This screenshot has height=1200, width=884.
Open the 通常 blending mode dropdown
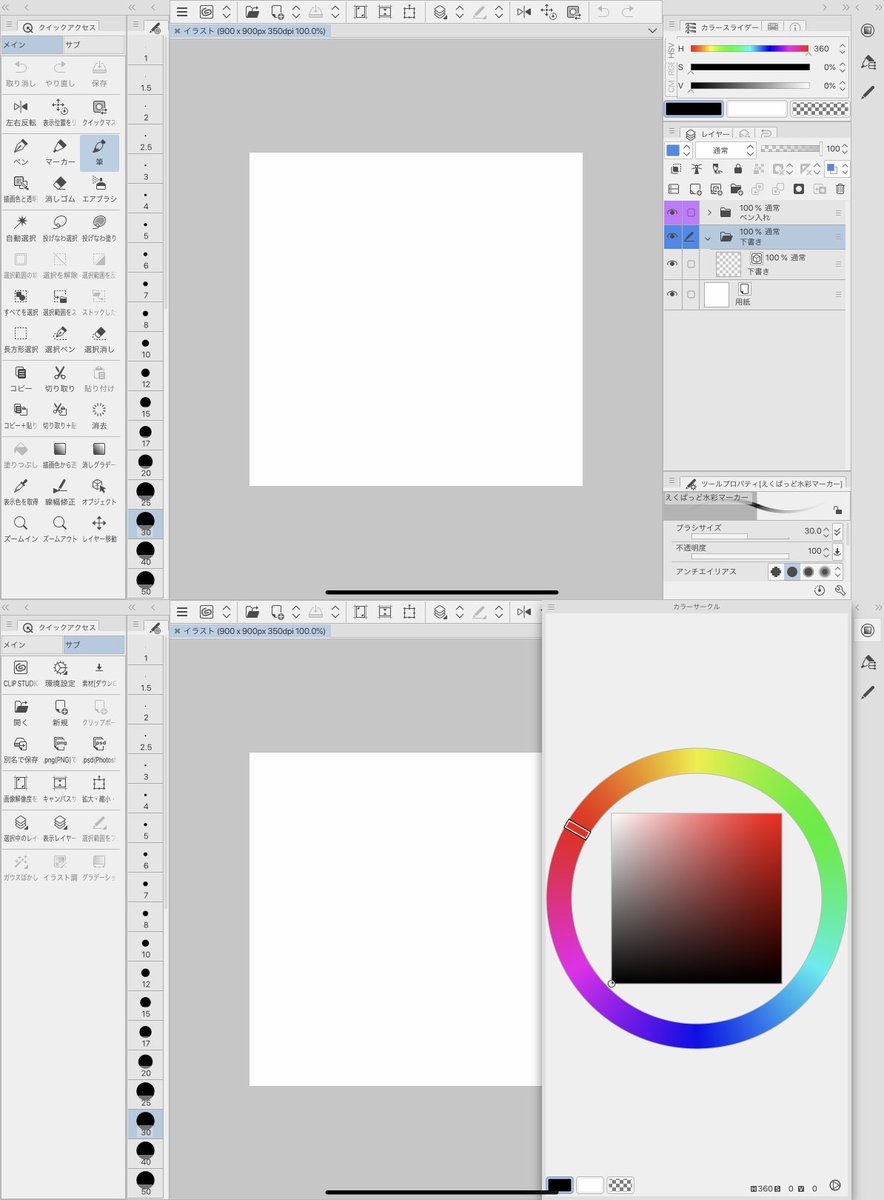tap(725, 150)
